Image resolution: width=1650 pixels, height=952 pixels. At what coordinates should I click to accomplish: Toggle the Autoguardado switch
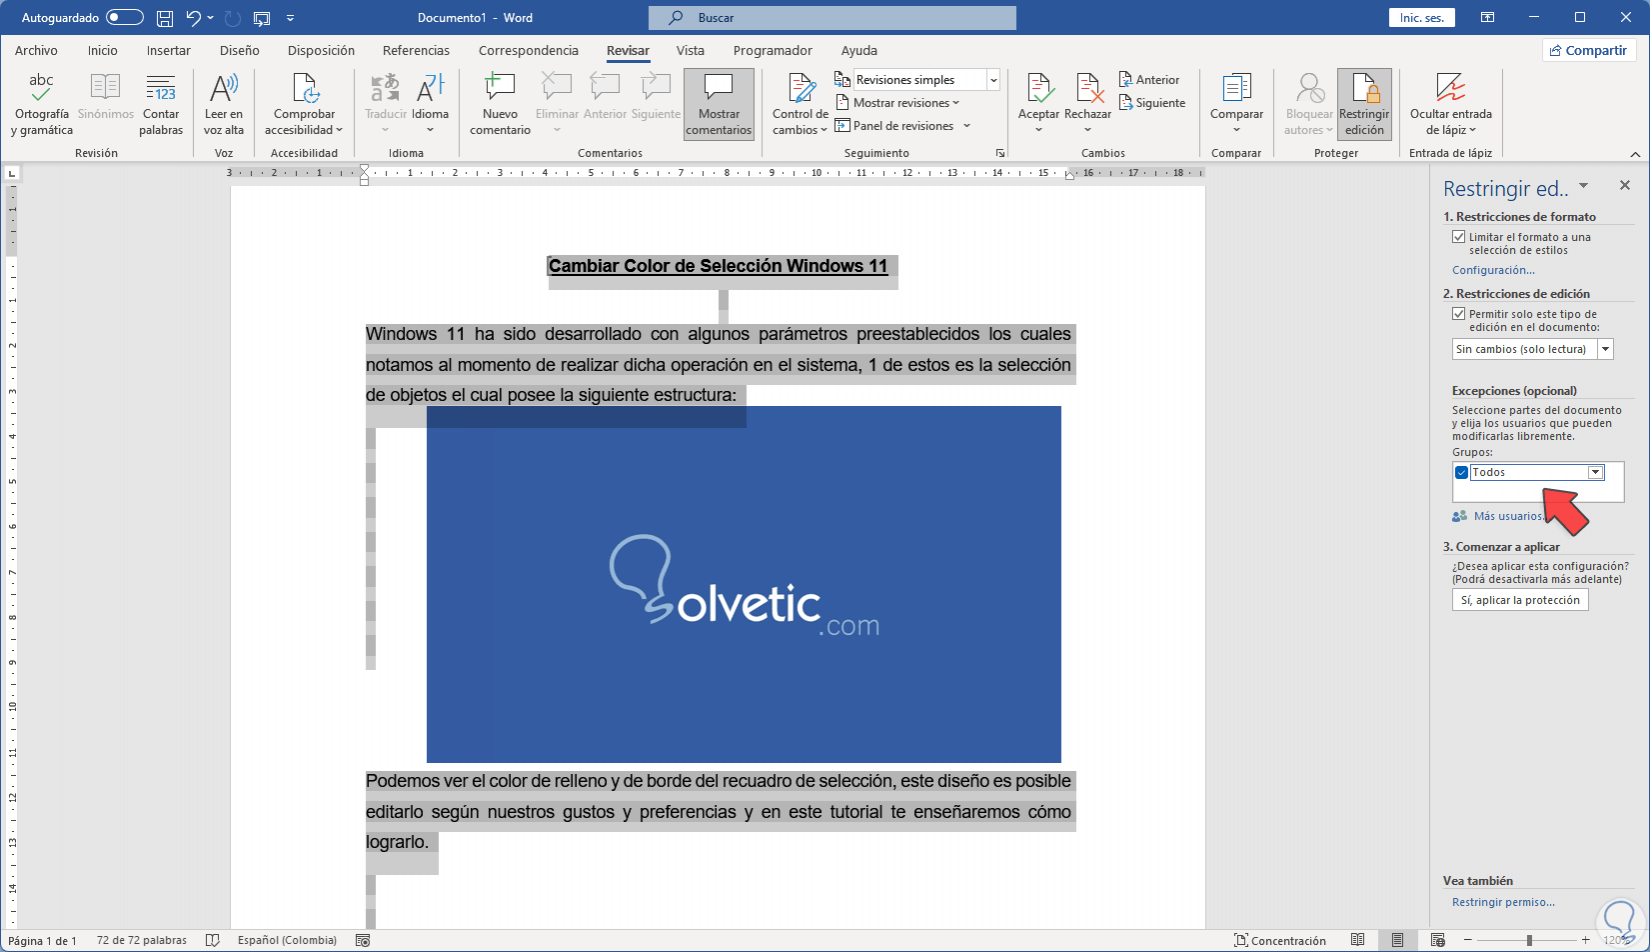pos(125,18)
